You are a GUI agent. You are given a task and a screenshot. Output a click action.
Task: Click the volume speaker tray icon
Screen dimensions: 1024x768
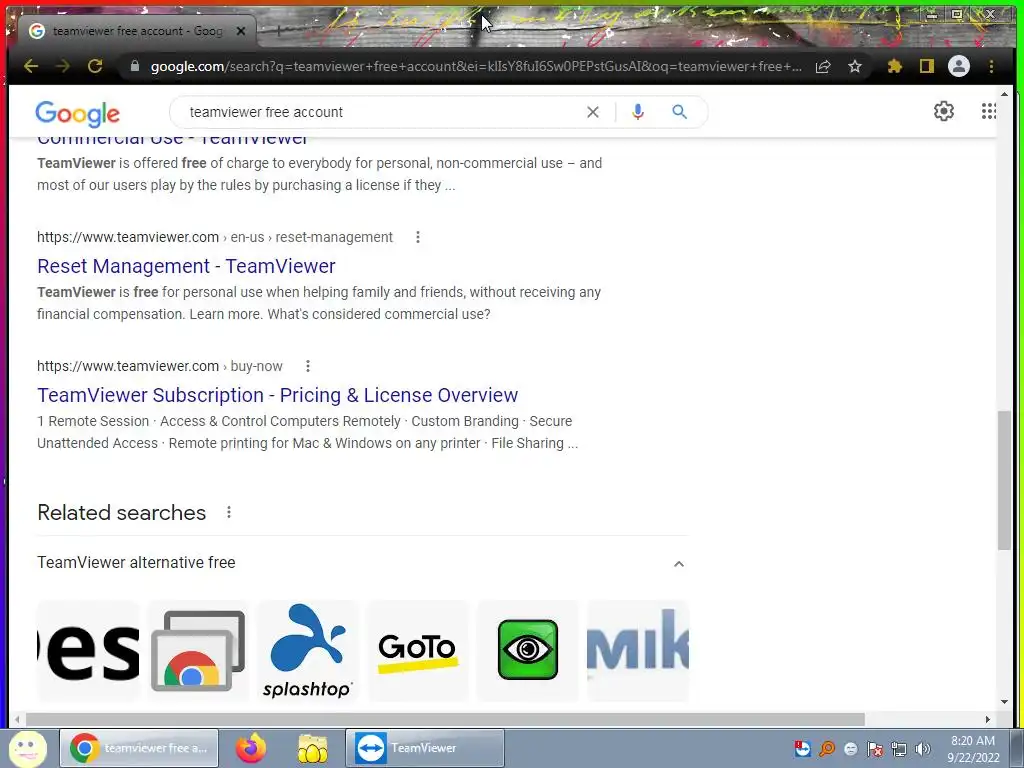click(x=922, y=749)
